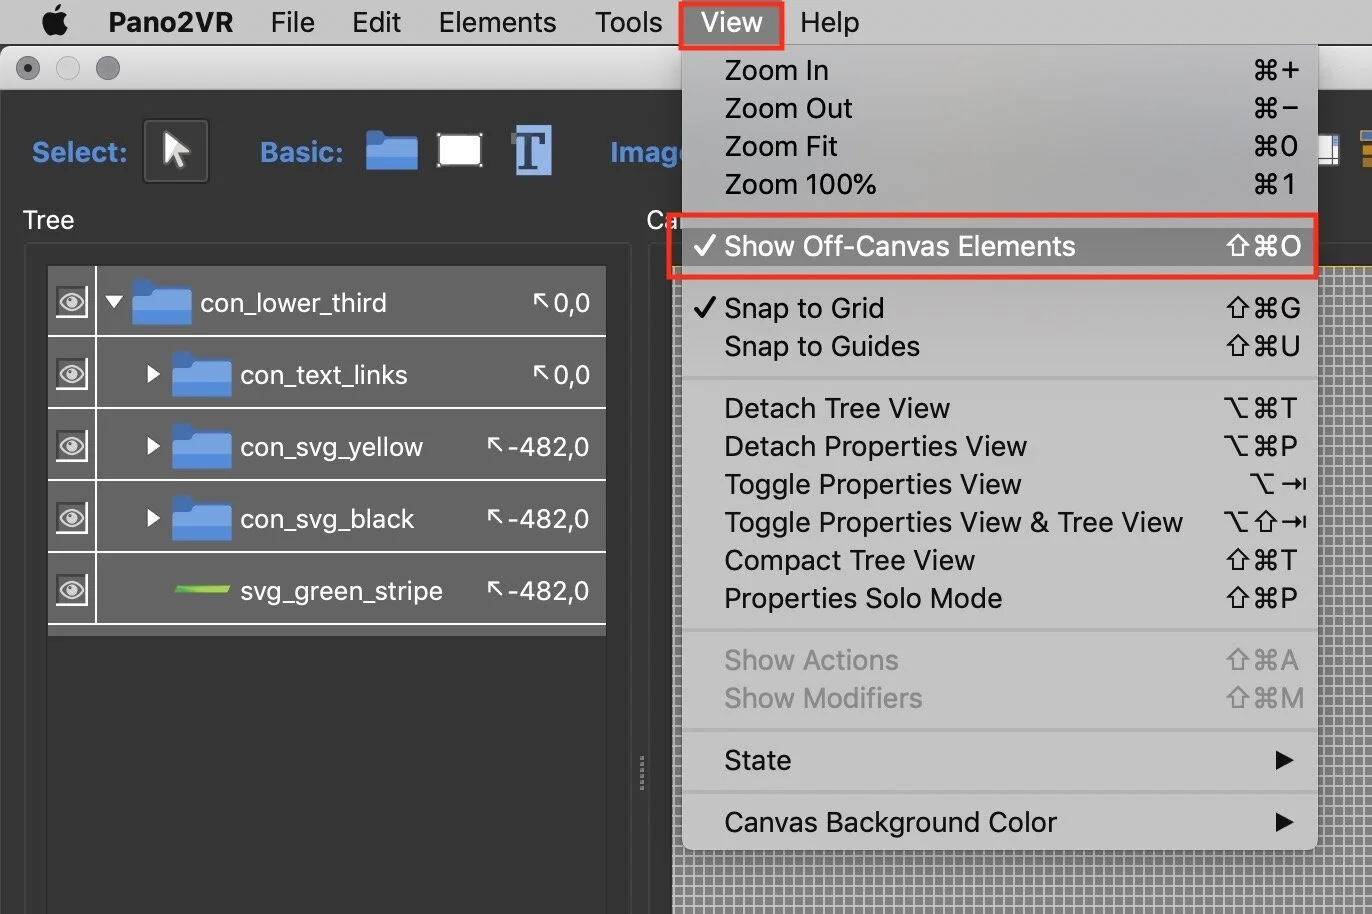This screenshot has height=914, width=1372.
Task: Expand the con_text_links tree node
Action: tap(153, 374)
